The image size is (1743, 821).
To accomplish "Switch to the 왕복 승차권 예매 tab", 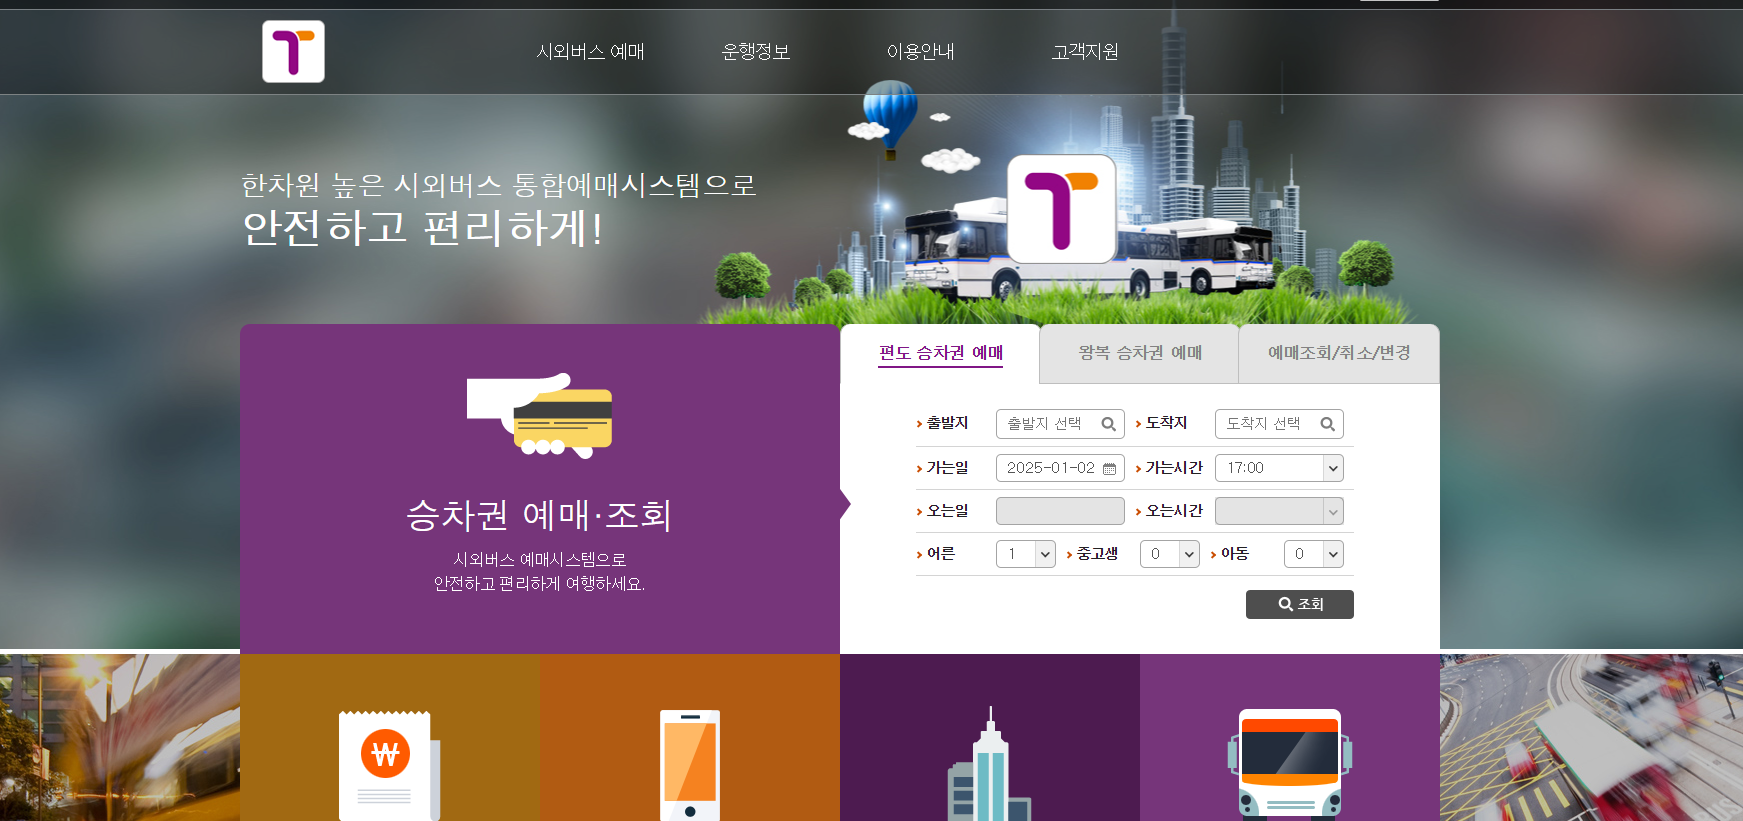I will [1140, 353].
